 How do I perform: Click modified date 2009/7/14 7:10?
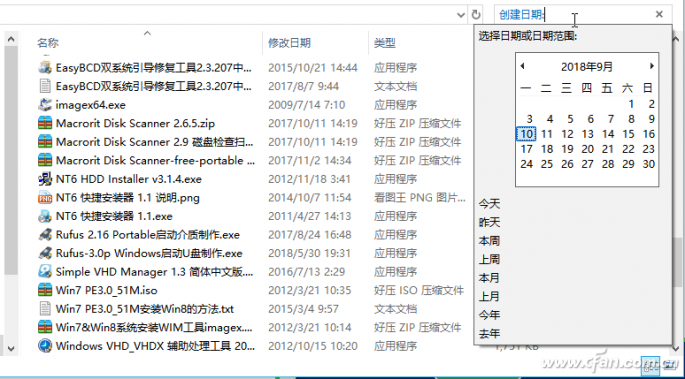(307, 105)
